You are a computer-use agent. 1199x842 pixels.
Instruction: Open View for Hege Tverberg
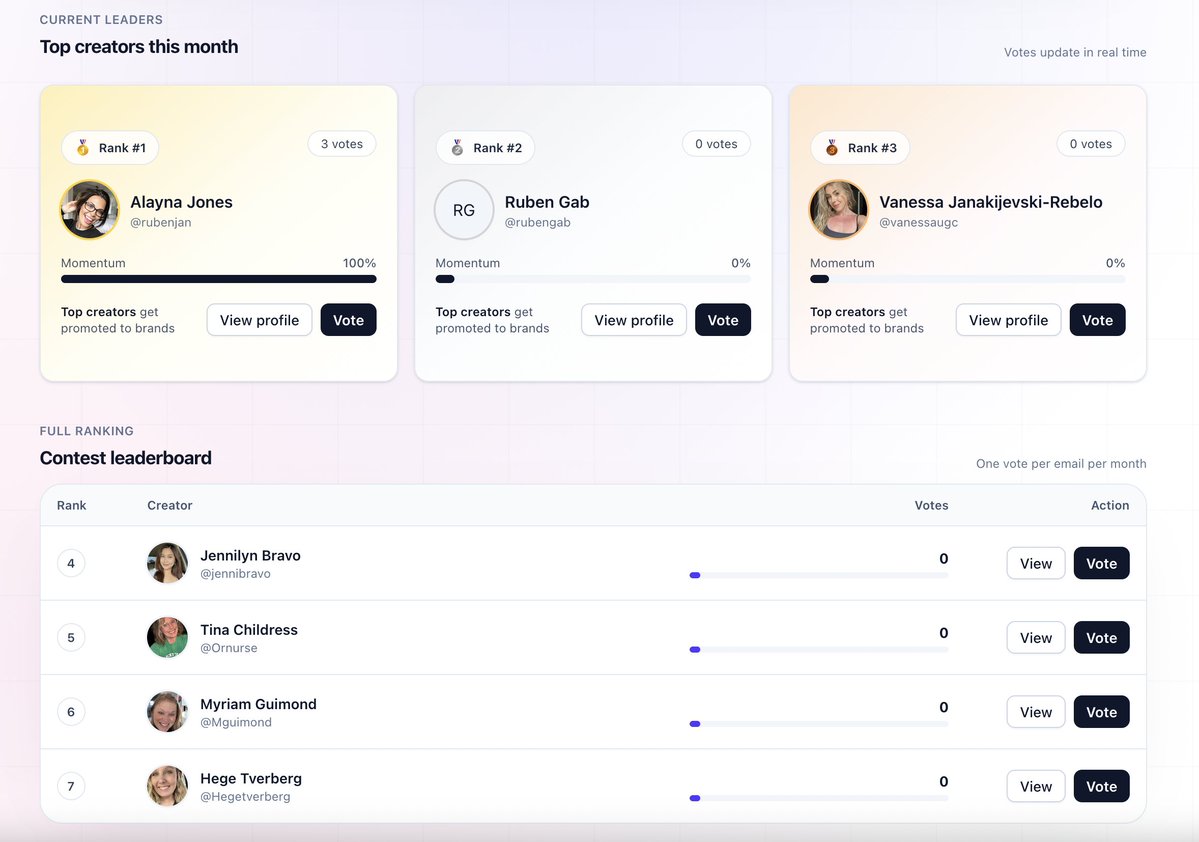[x=1036, y=785]
